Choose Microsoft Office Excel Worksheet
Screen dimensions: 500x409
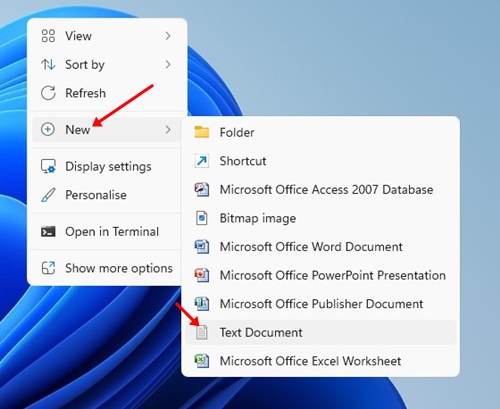tap(321, 361)
